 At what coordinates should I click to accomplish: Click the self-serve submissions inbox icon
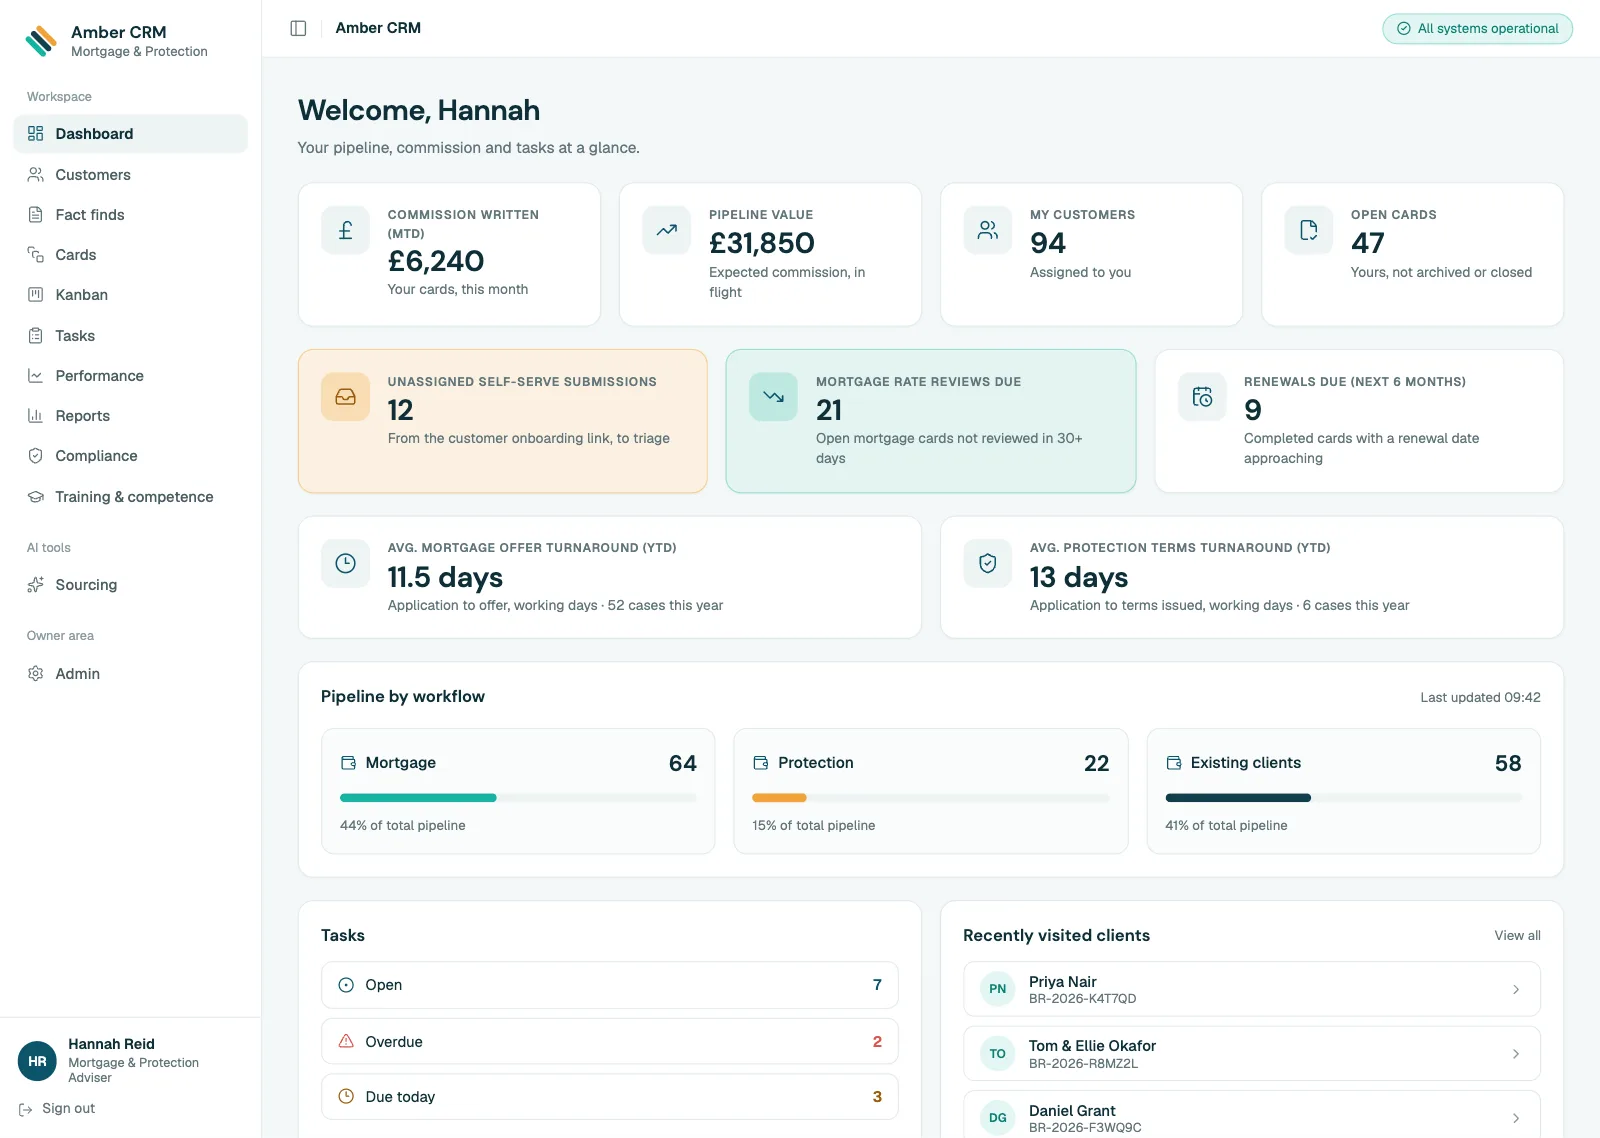[x=345, y=397]
